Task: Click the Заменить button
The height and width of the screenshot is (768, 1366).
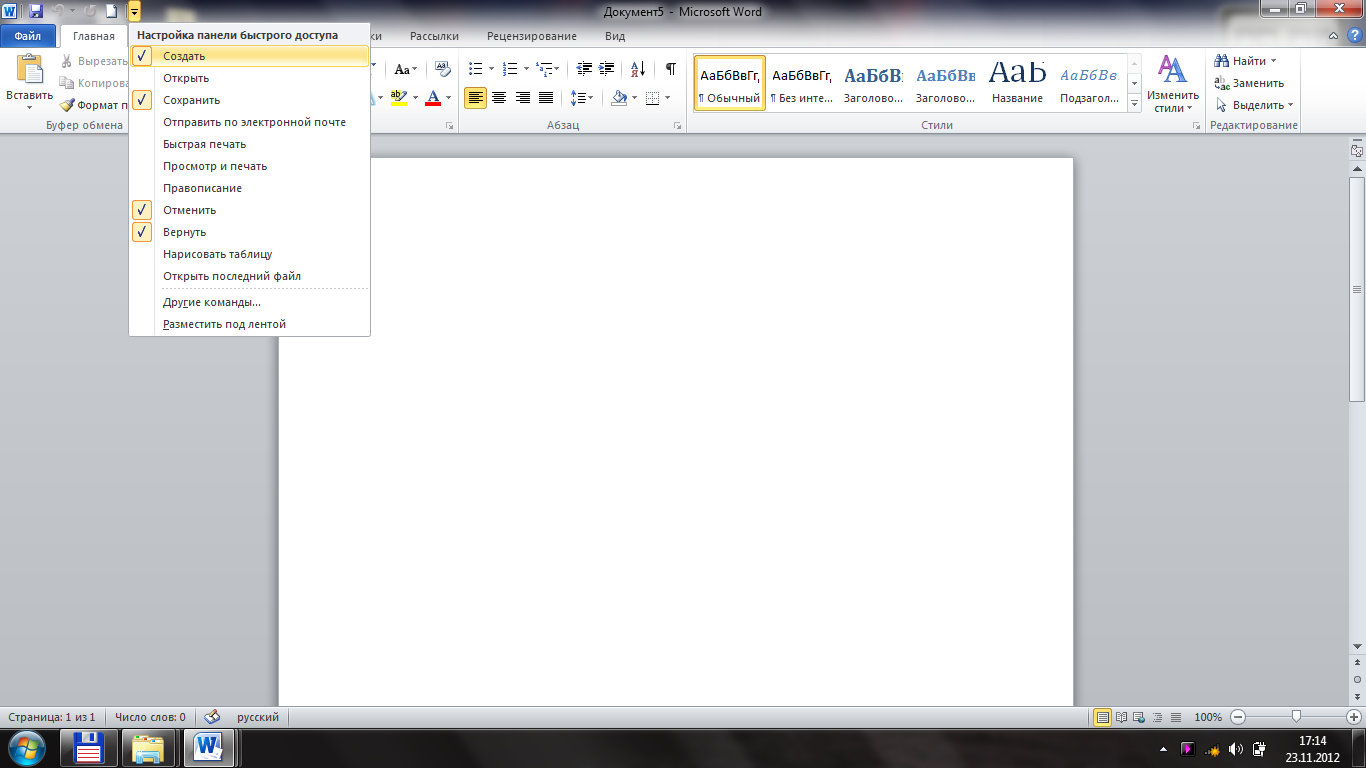Action: [x=1249, y=83]
